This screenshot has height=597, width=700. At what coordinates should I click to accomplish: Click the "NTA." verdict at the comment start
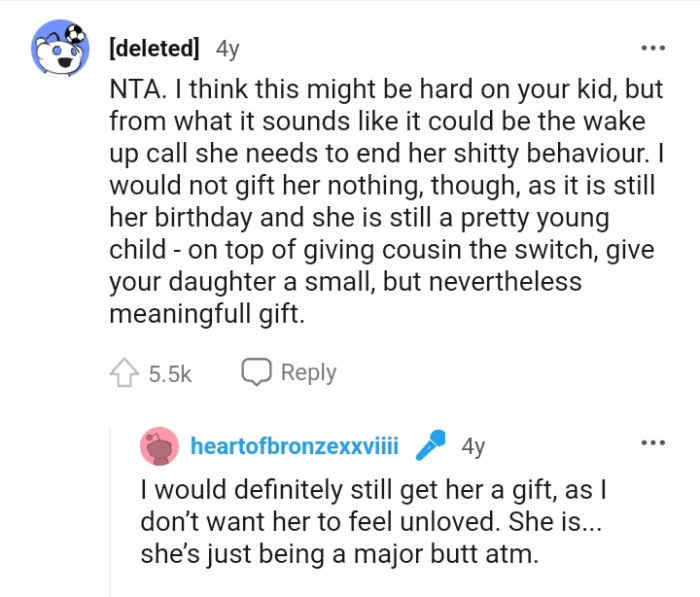coord(136,89)
